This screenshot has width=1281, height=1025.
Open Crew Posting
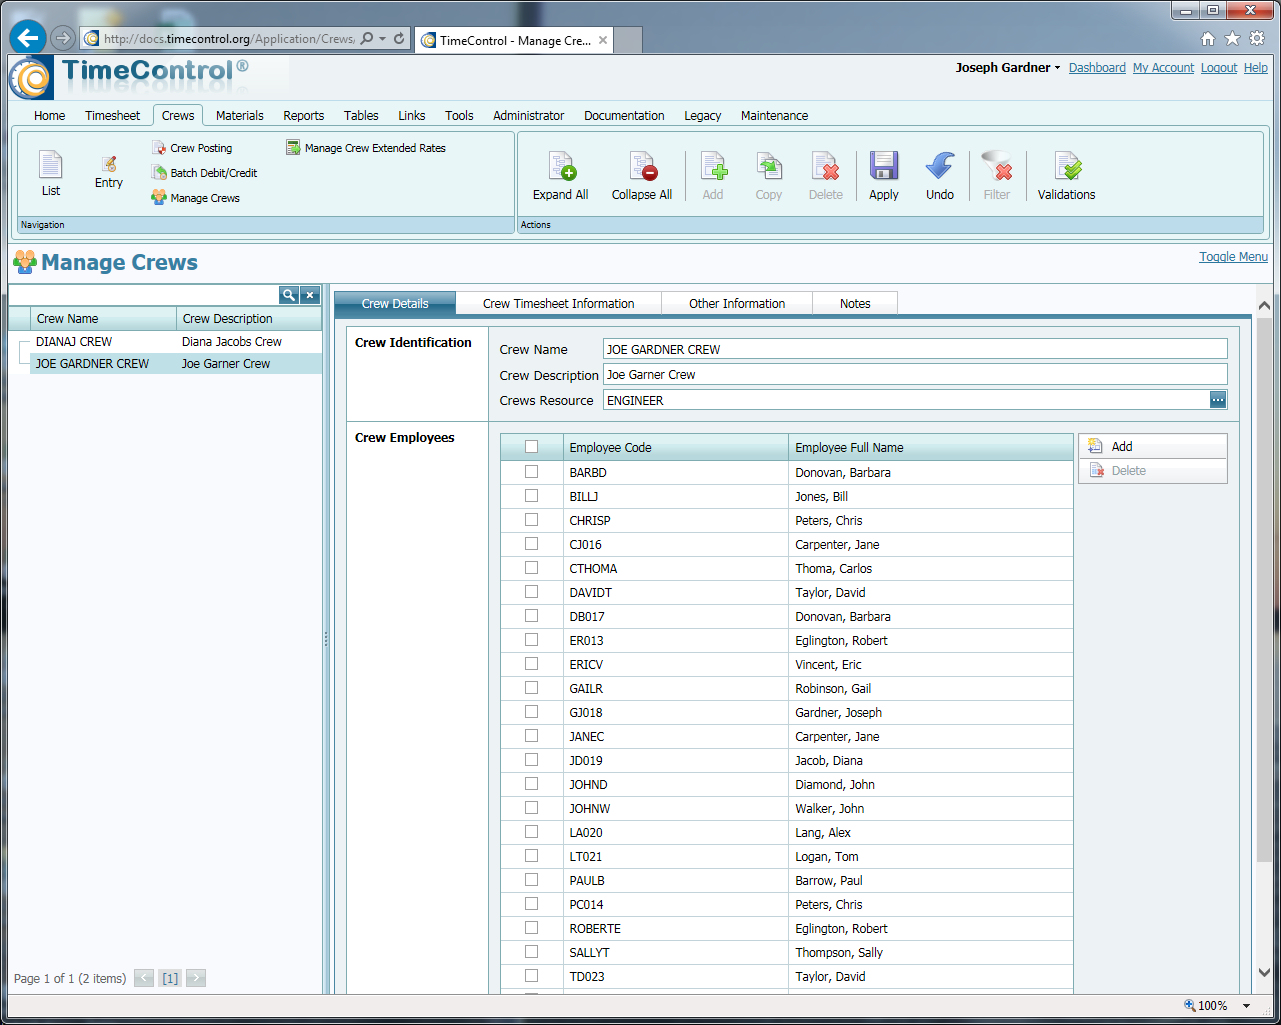[x=192, y=148]
